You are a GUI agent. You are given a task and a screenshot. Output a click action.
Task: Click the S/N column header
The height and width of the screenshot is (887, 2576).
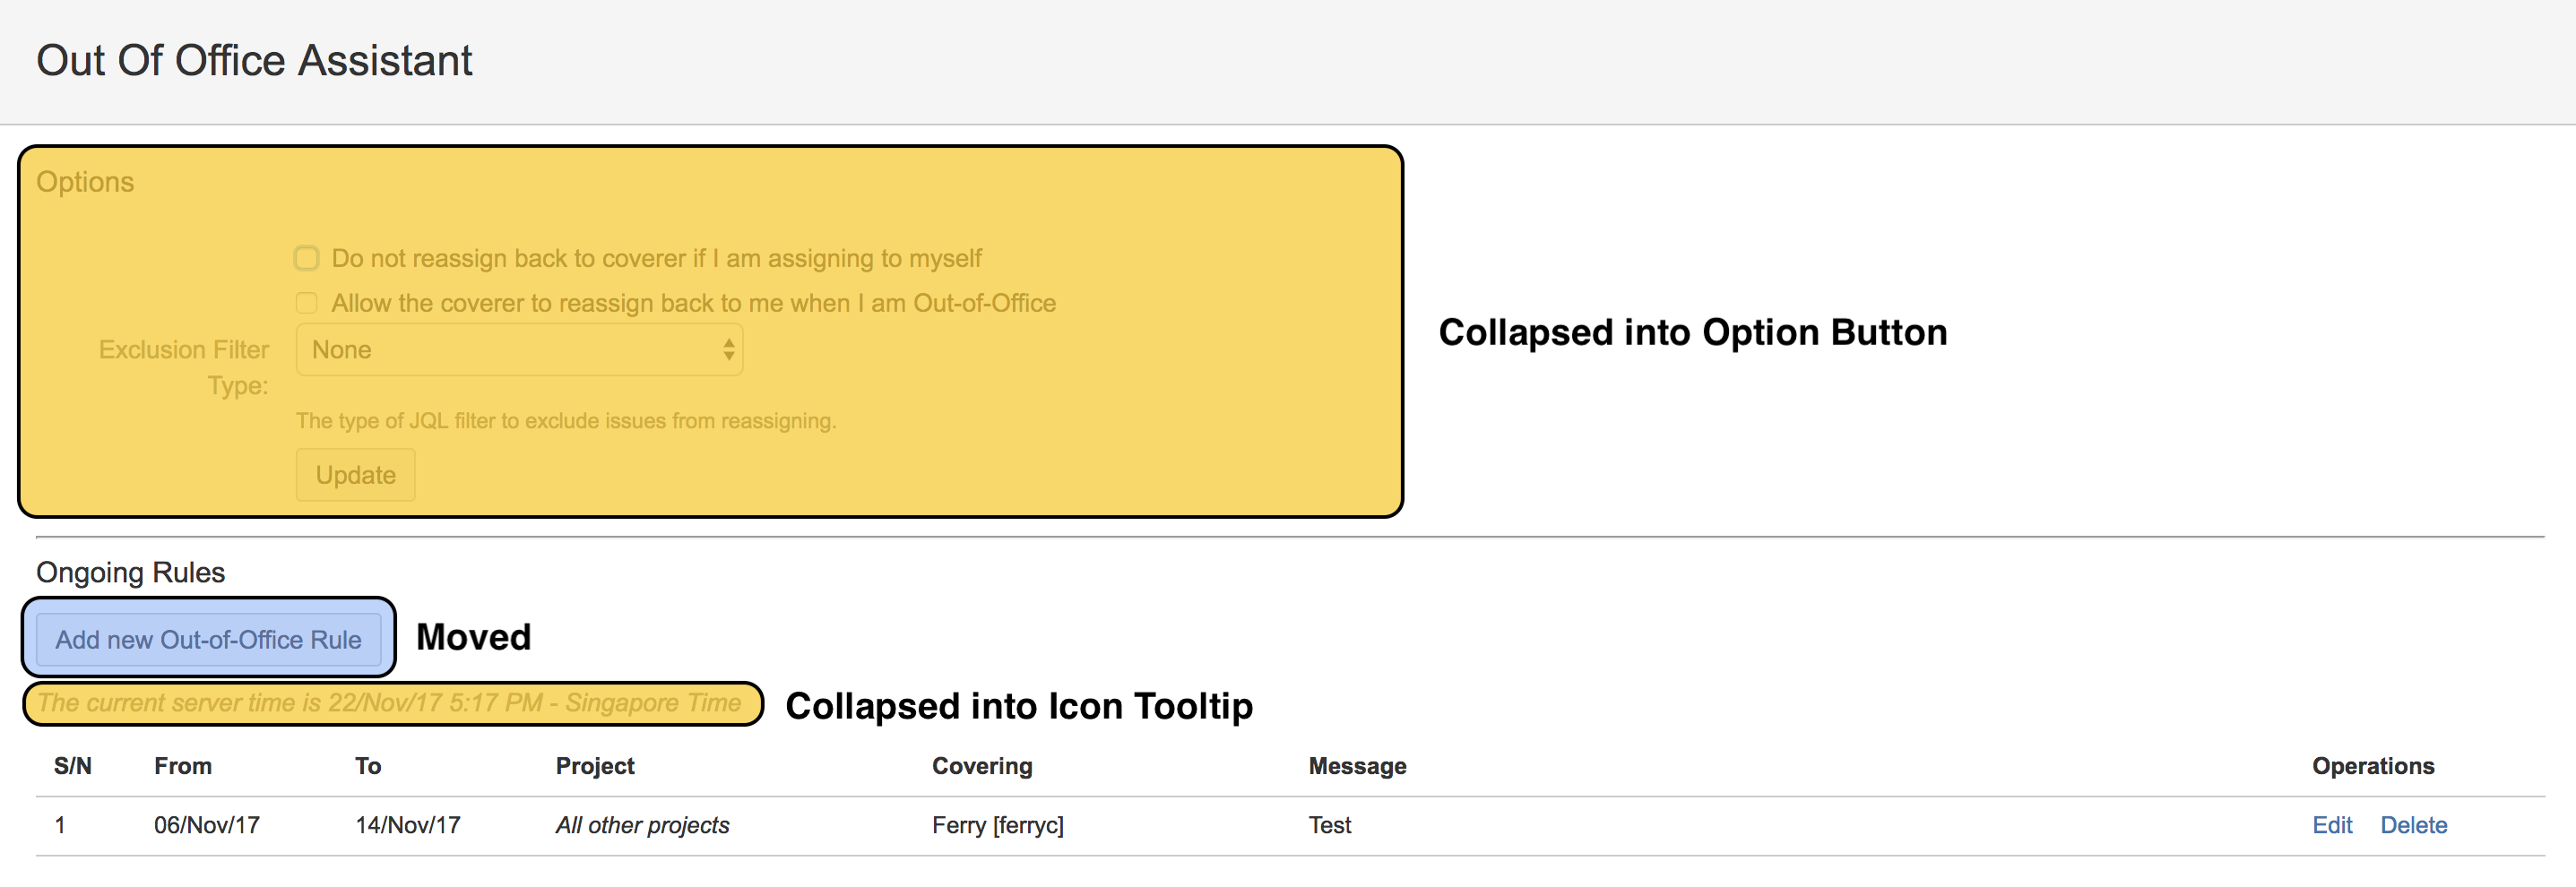[x=72, y=766]
